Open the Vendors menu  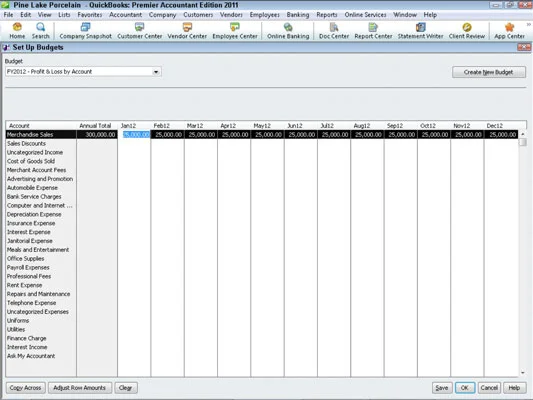coord(231,15)
